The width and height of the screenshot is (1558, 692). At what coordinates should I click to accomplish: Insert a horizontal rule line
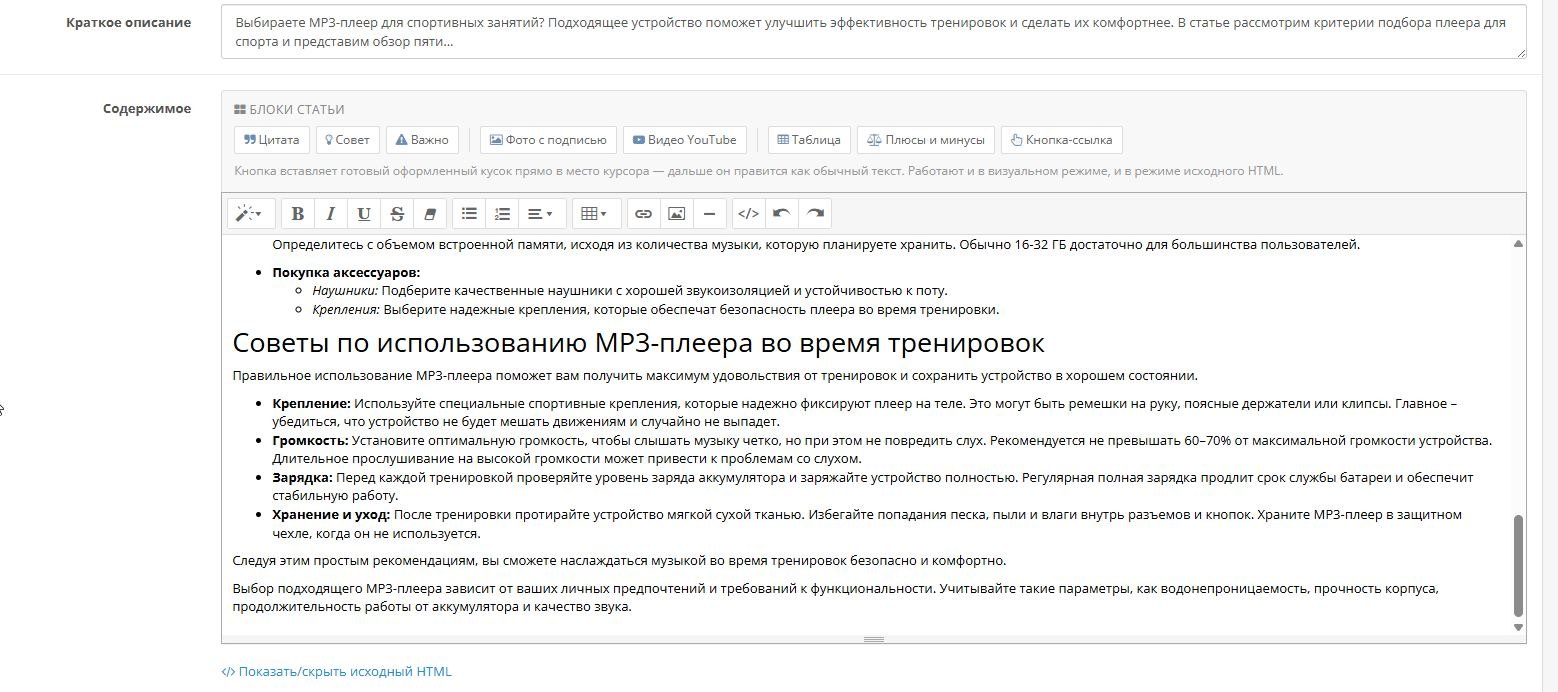click(710, 214)
